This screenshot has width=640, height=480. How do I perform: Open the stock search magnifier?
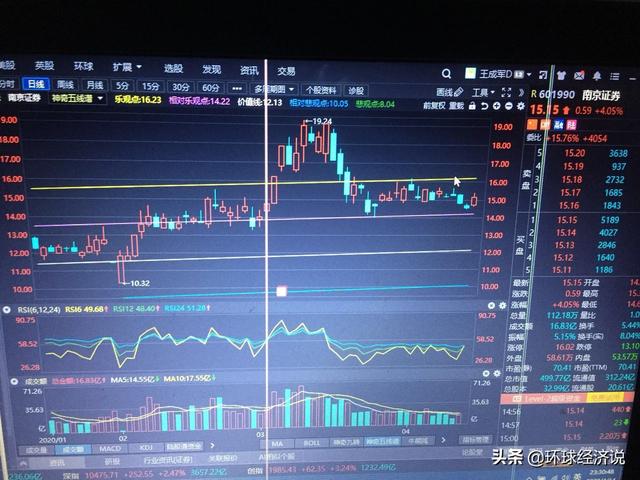point(446,74)
